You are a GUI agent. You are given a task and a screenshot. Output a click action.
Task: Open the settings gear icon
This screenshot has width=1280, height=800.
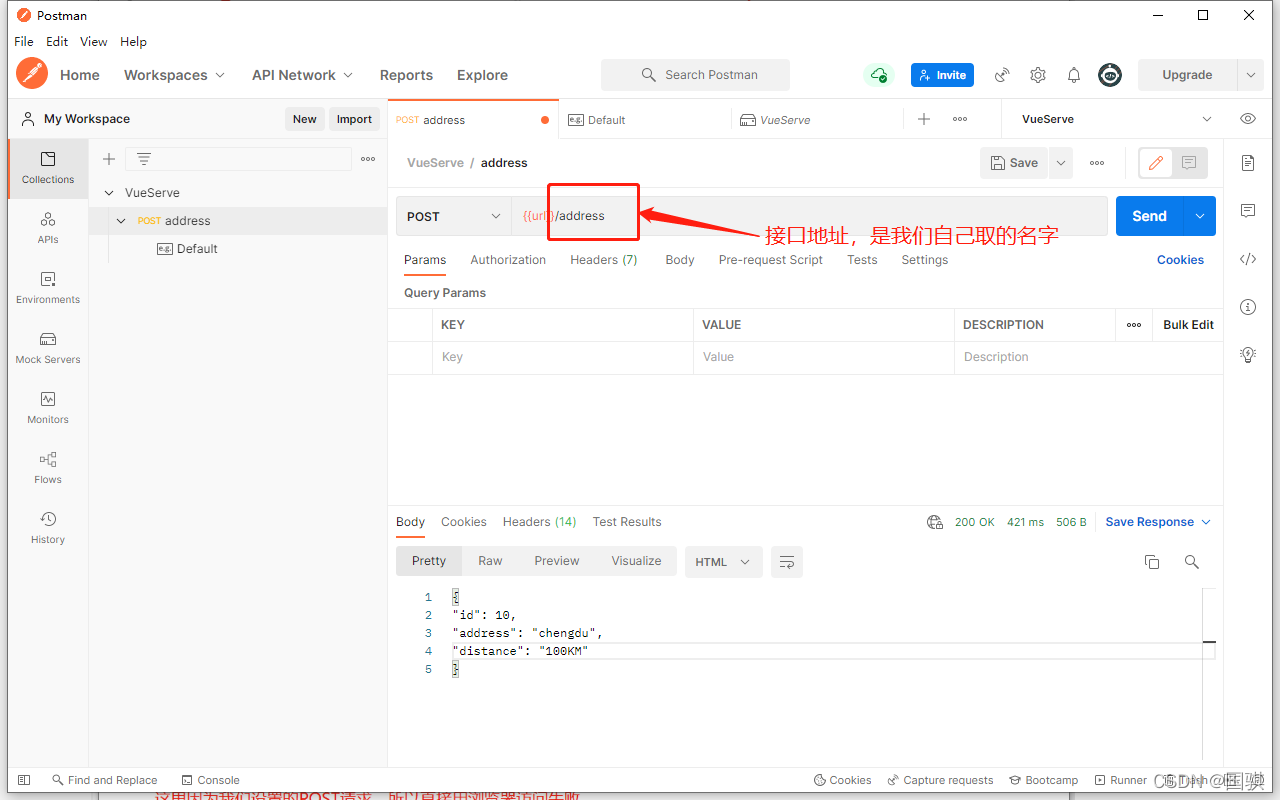(x=1038, y=75)
